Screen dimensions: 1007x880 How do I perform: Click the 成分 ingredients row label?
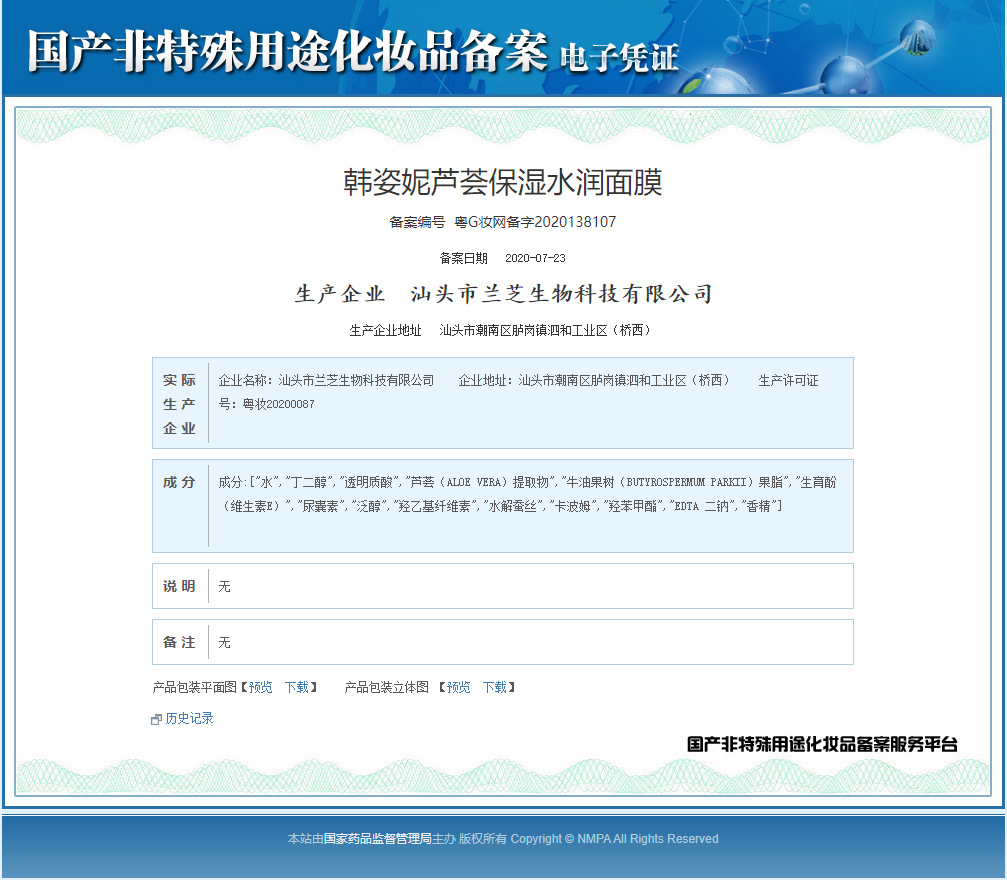pyautogui.click(x=179, y=482)
